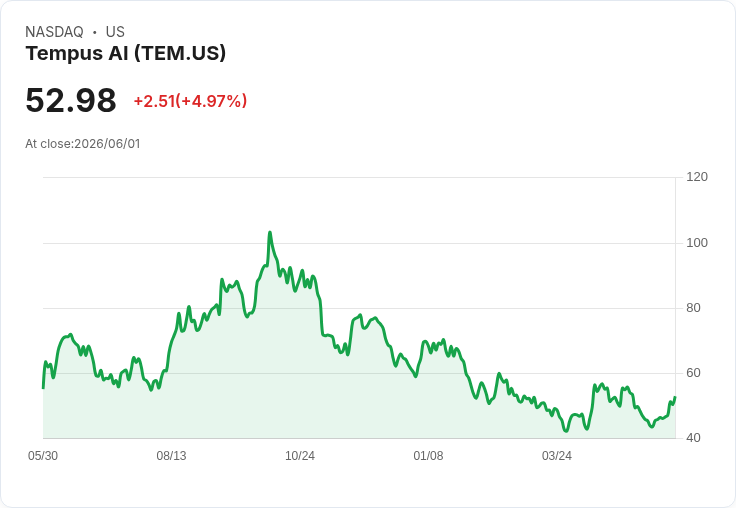
Task: Click the 08/13 date axis label
Action: [x=171, y=455]
